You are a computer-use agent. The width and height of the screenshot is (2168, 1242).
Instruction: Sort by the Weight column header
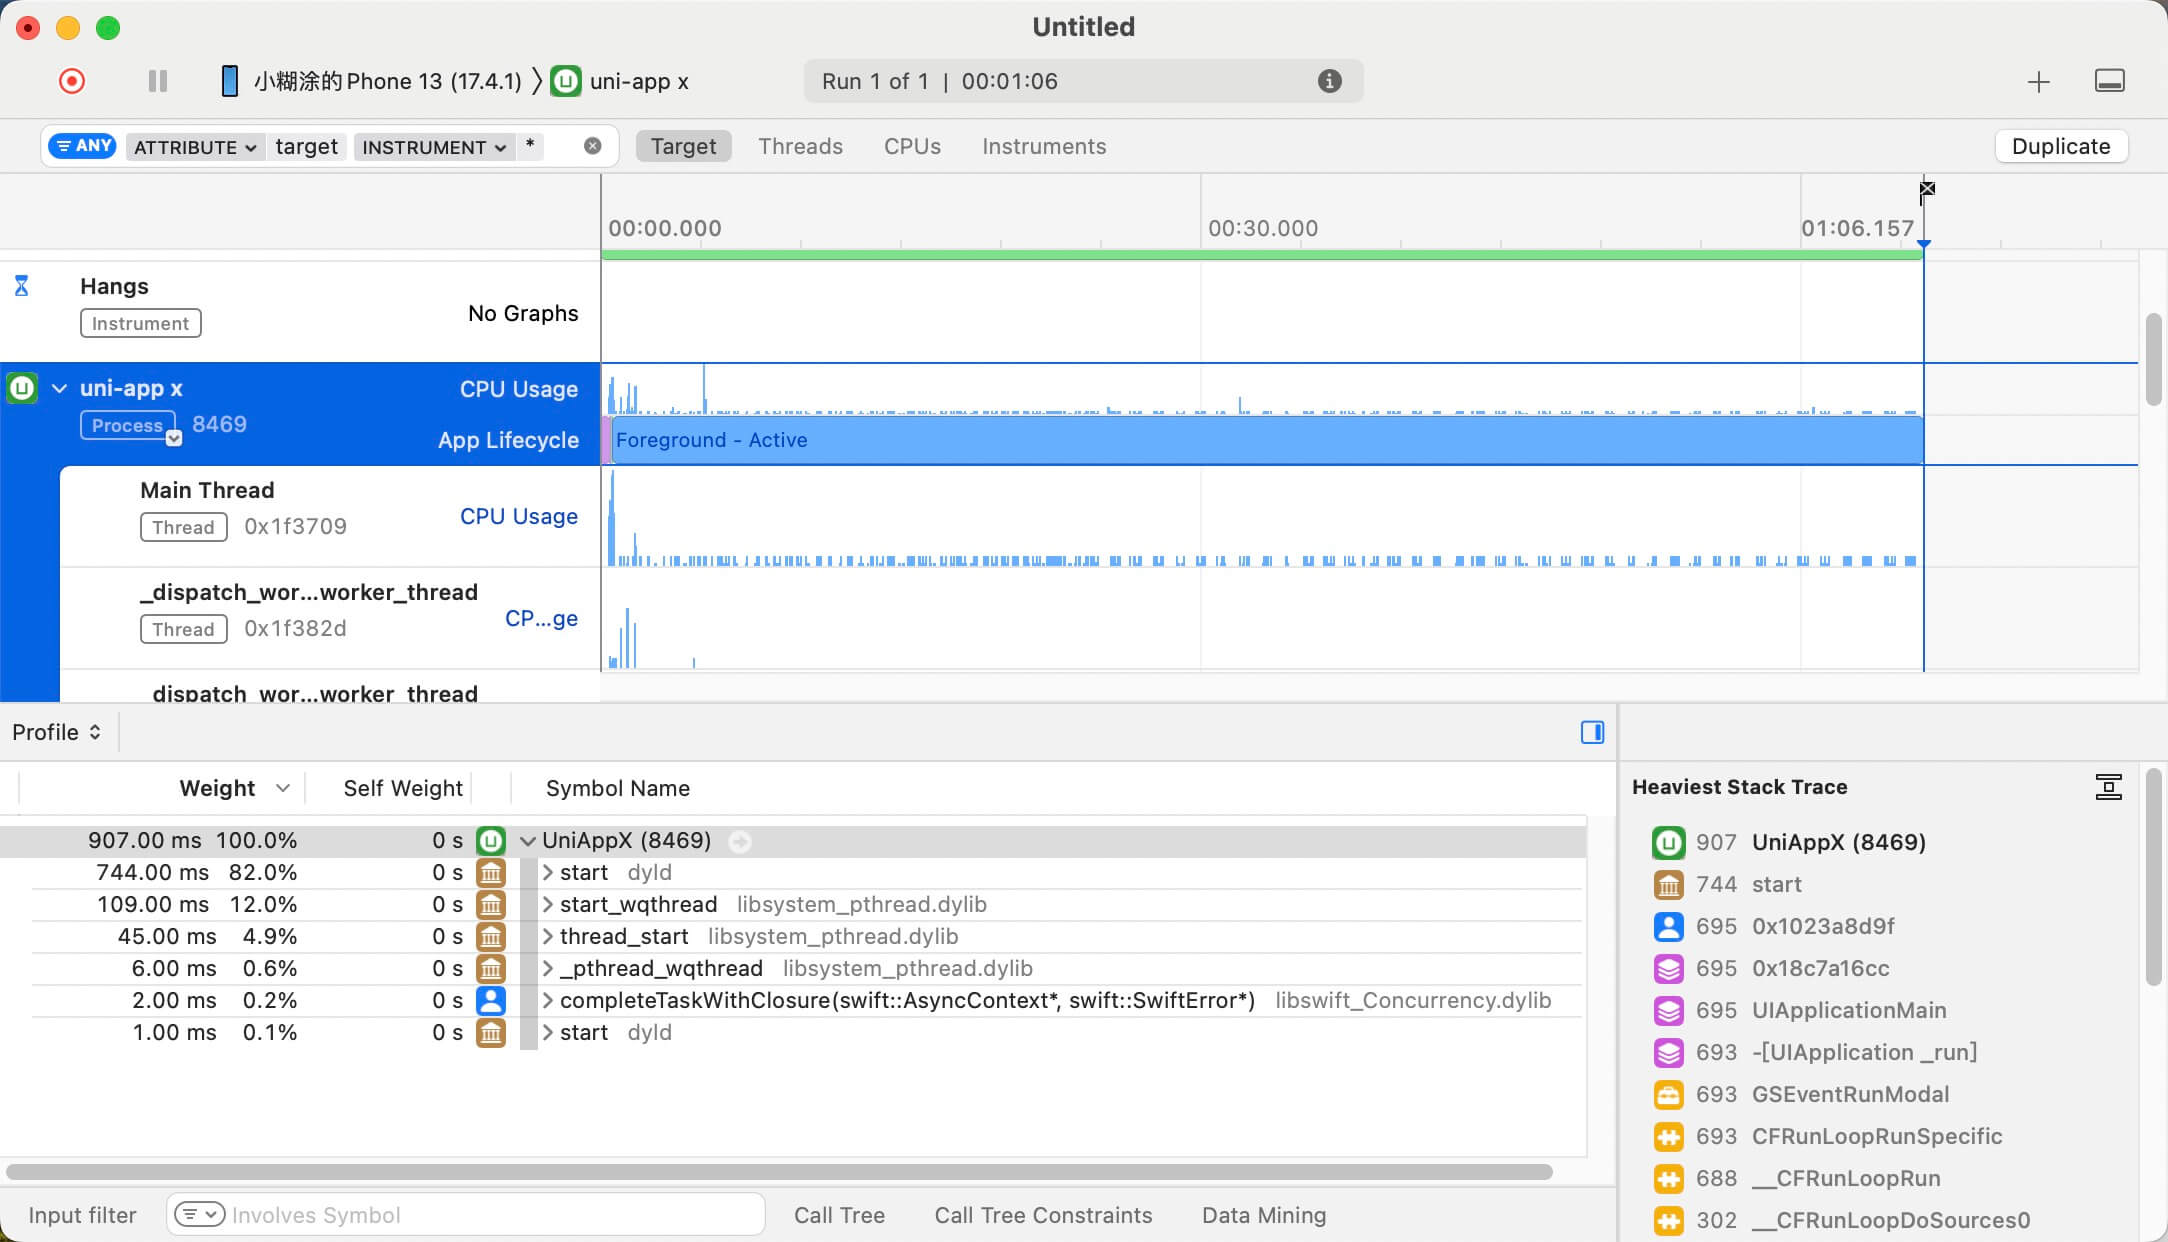coord(217,788)
